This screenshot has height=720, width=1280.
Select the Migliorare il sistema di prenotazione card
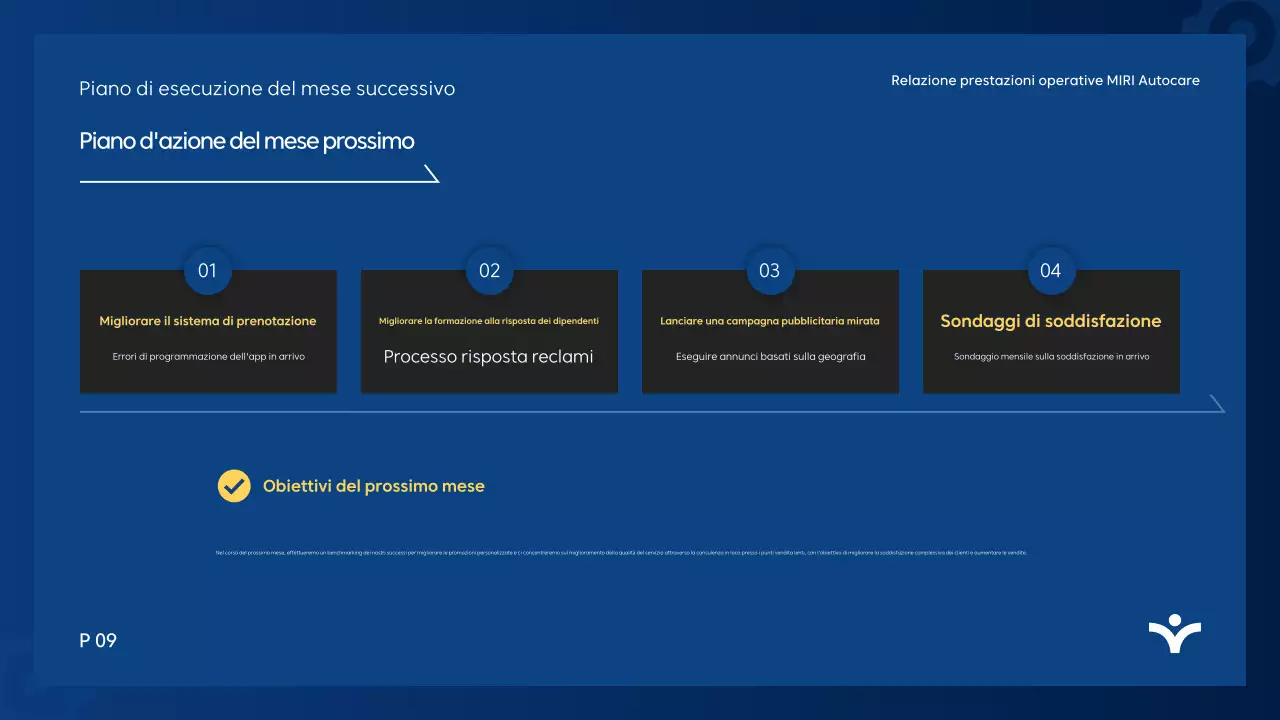click(208, 332)
